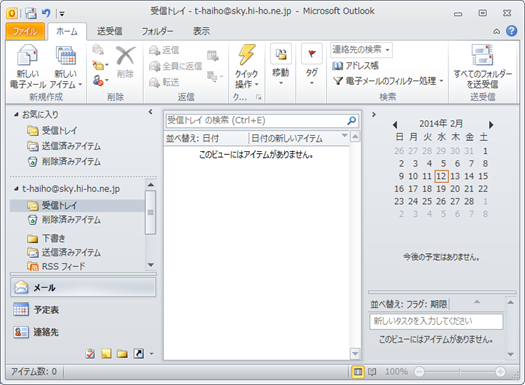Select February 12 in the date navigator
The width and height of the screenshot is (525, 385).
pyautogui.click(x=441, y=176)
